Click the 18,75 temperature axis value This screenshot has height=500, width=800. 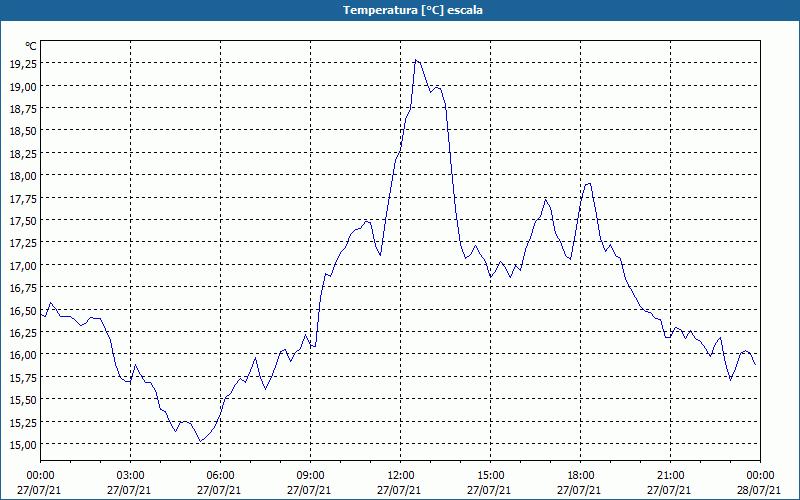point(23,109)
